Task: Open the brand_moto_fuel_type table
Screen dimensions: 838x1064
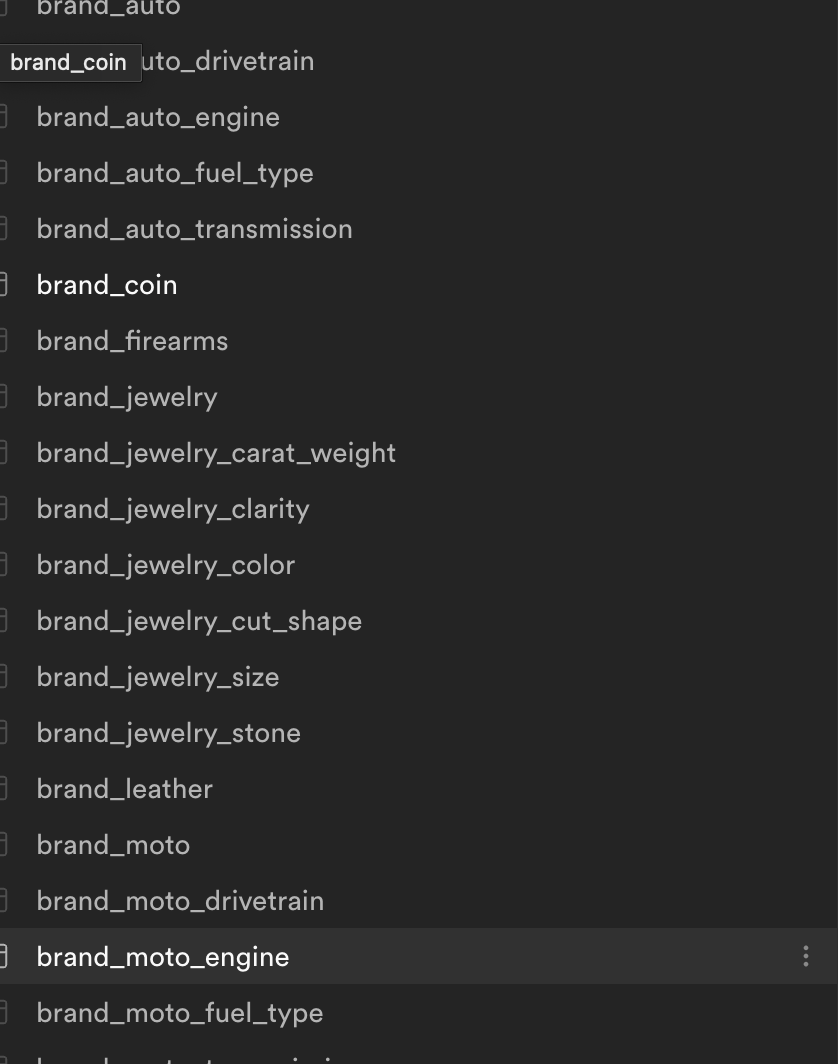Action: (x=180, y=1013)
